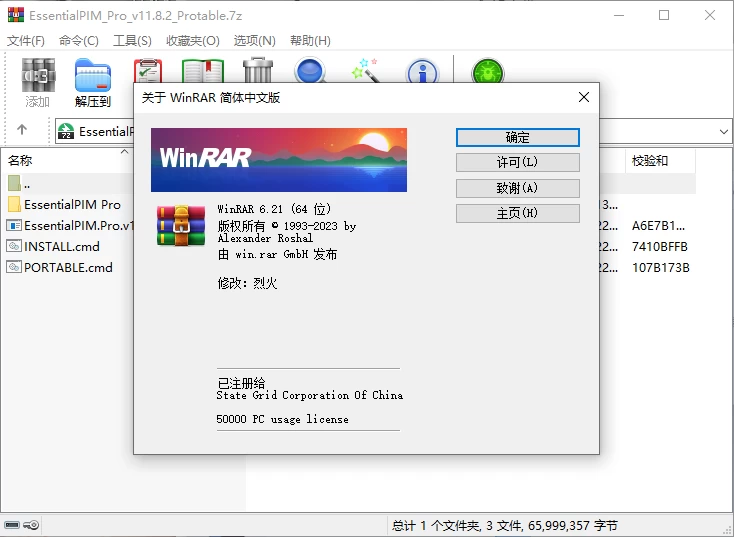The height and width of the screenshot is (537, 734).
Task: Click the WinRAR app icon in title bar
Action: [x=15, y=15]
